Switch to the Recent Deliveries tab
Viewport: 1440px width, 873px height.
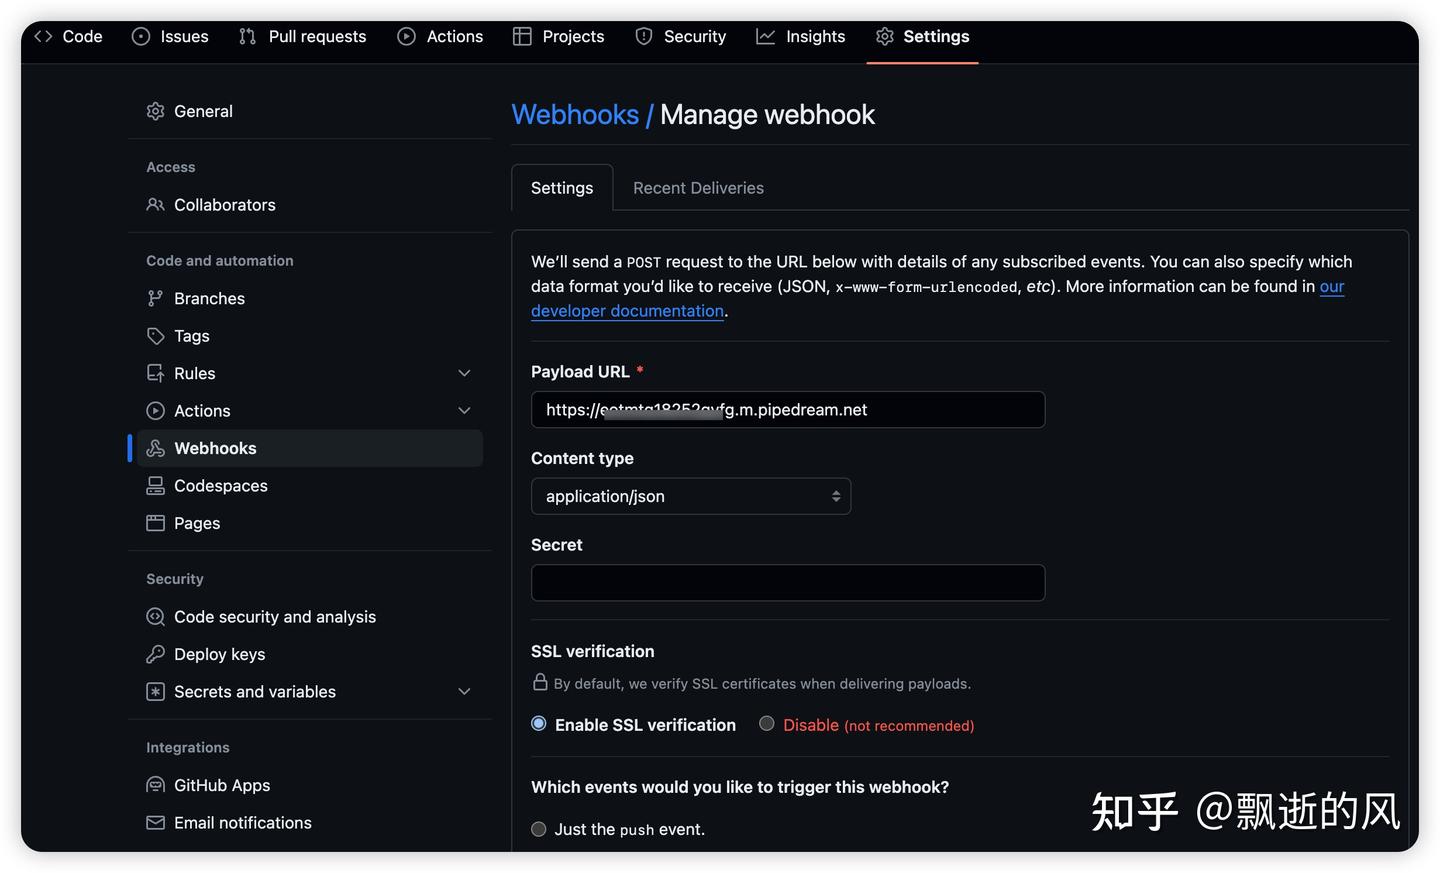tap(698, 188)
